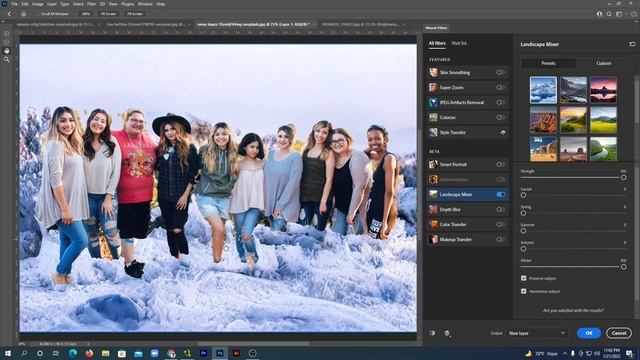
Task: Click the OK button
Action: click(x=589, y=333)
